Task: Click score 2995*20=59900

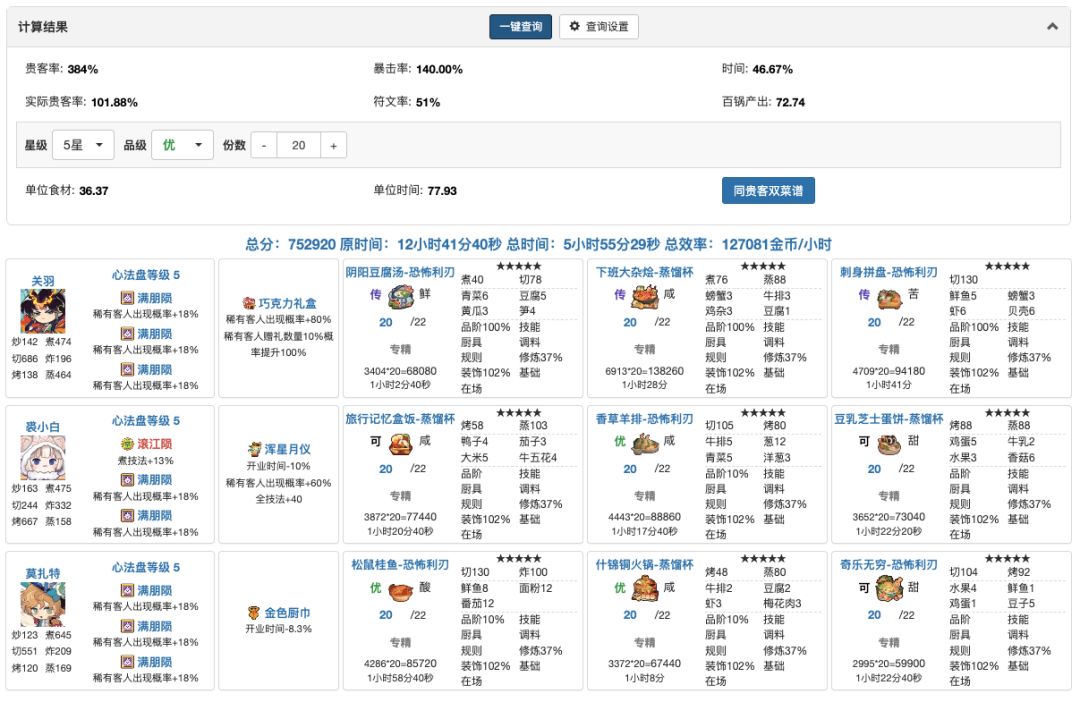Action: click(889, 664)
